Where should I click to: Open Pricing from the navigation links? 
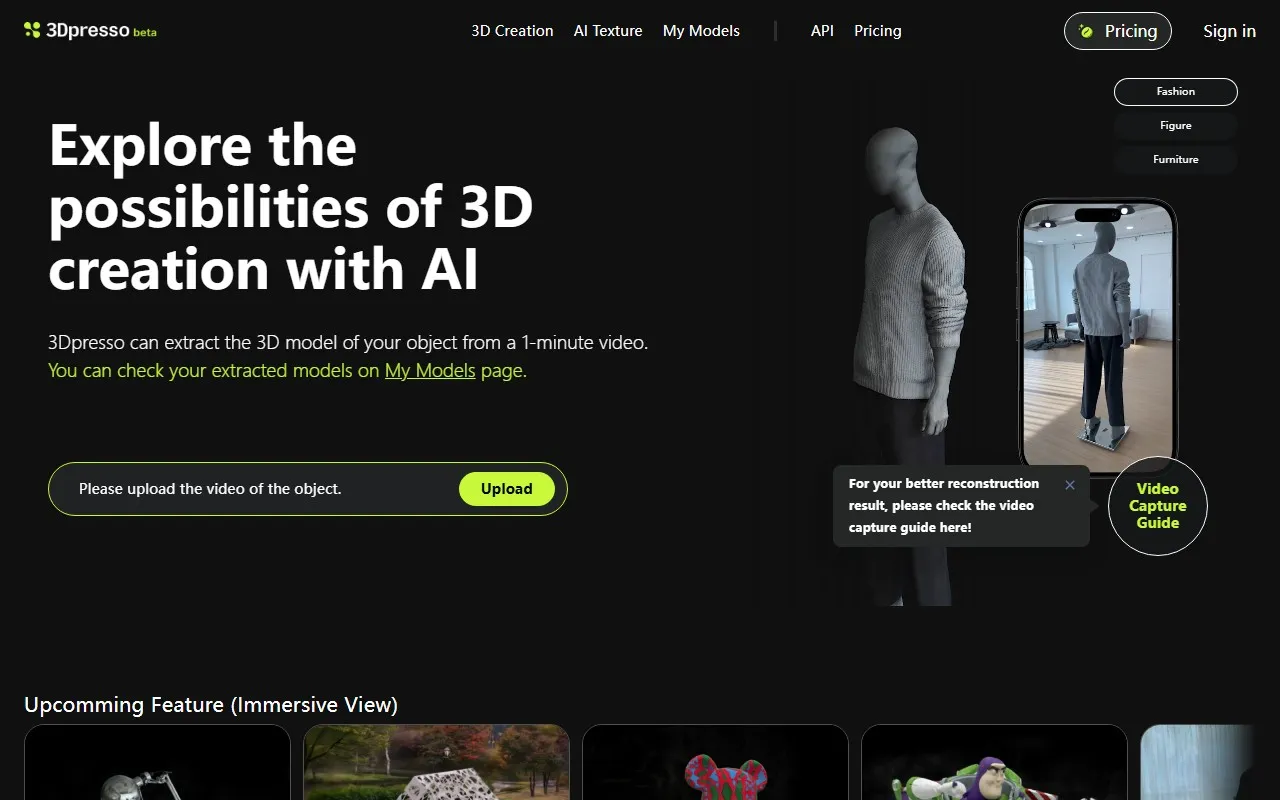click(x=877, y=31)
